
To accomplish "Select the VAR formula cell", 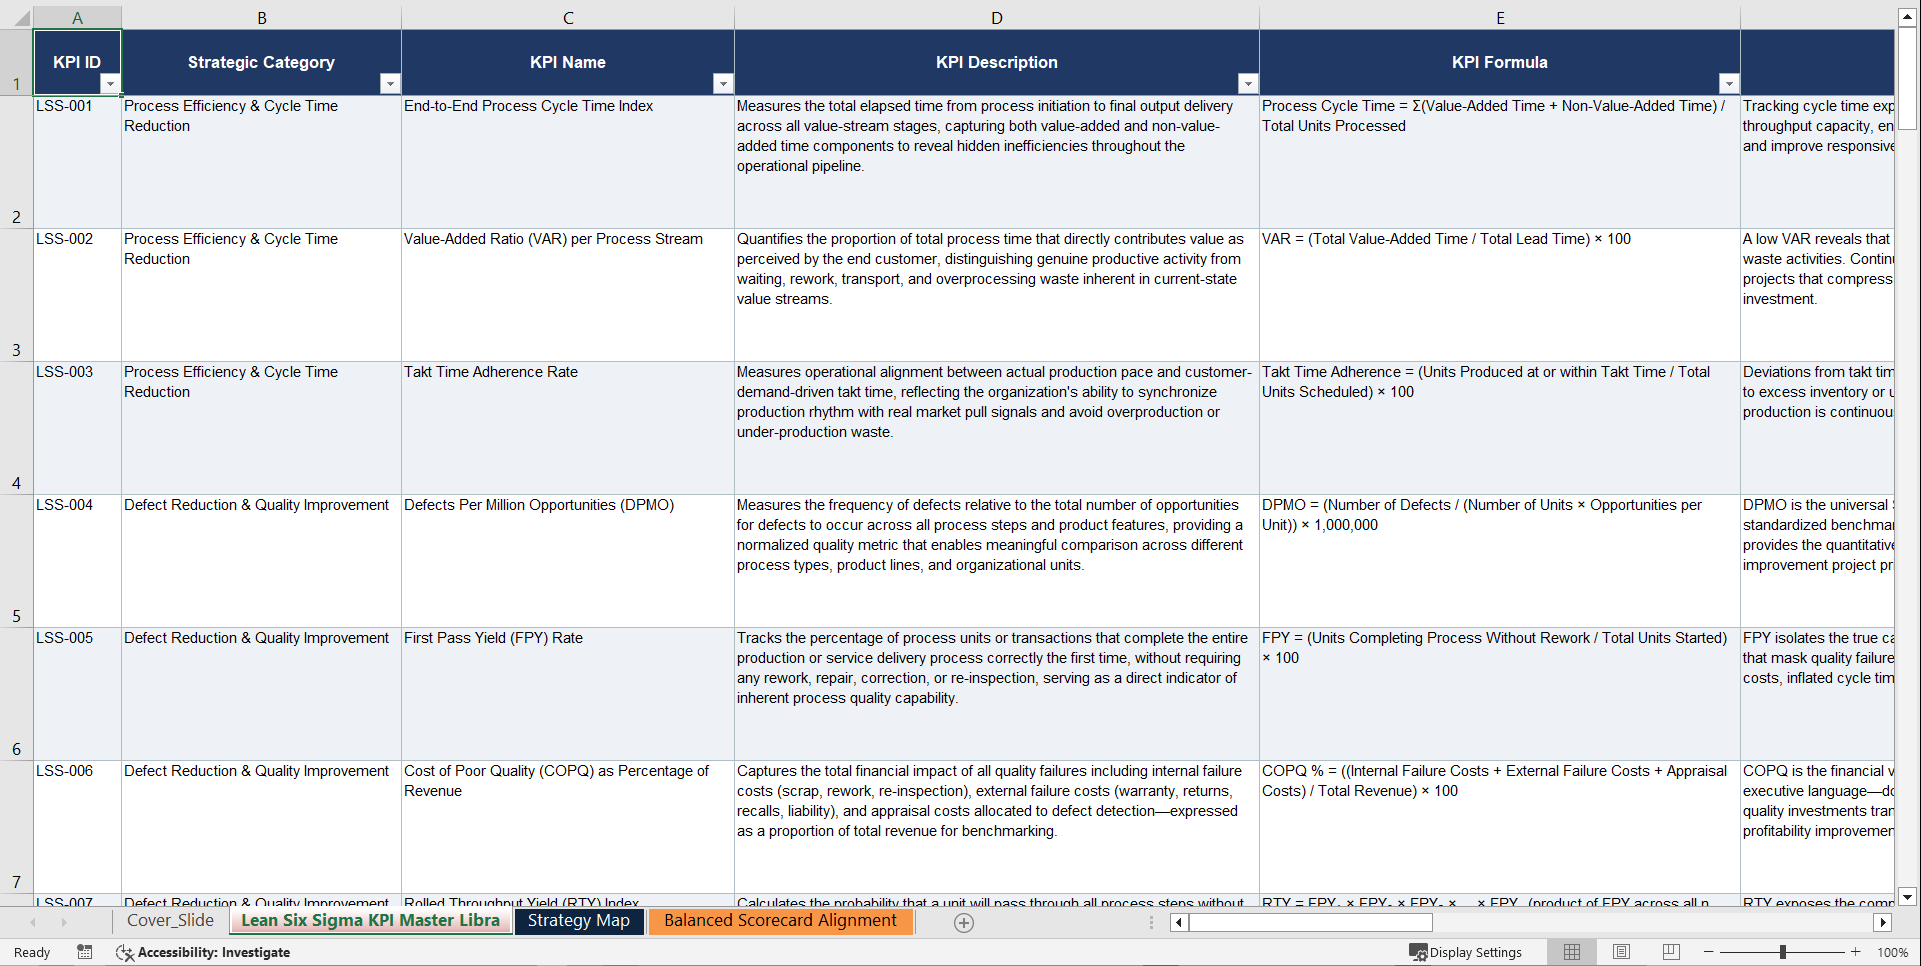I will tap(1500, 295).
